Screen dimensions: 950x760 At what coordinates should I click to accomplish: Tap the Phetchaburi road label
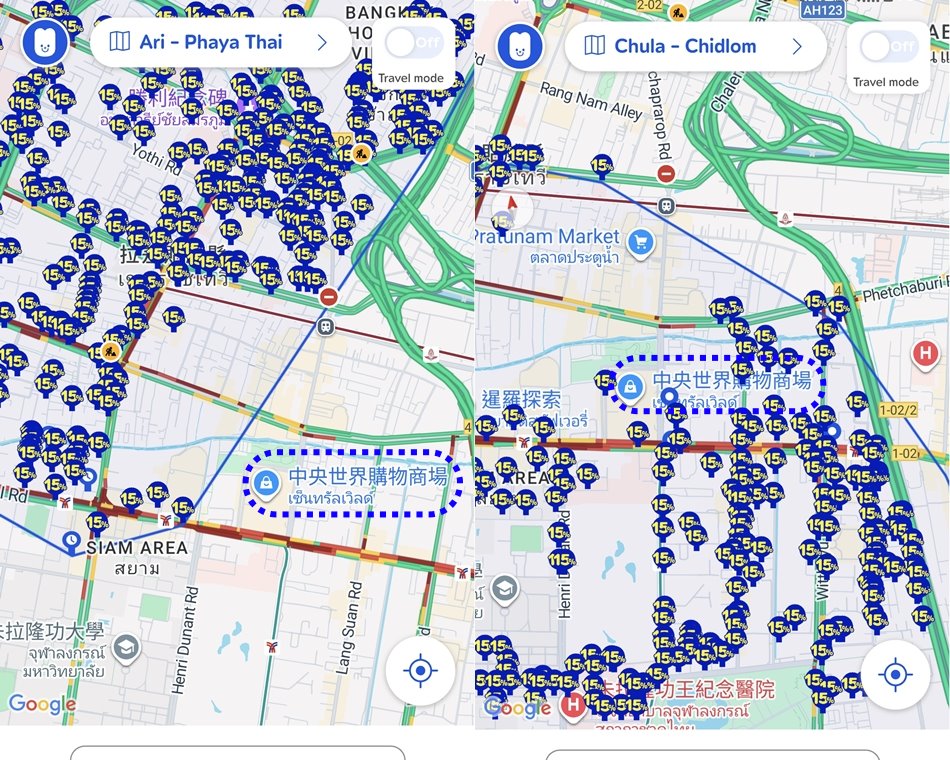pos(905,289)
